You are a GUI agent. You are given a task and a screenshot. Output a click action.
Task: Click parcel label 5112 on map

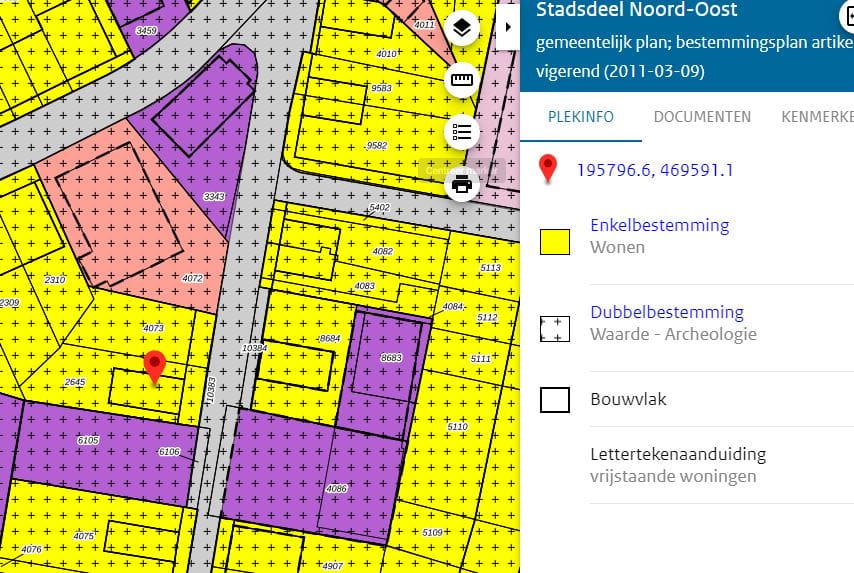(487, 318)
